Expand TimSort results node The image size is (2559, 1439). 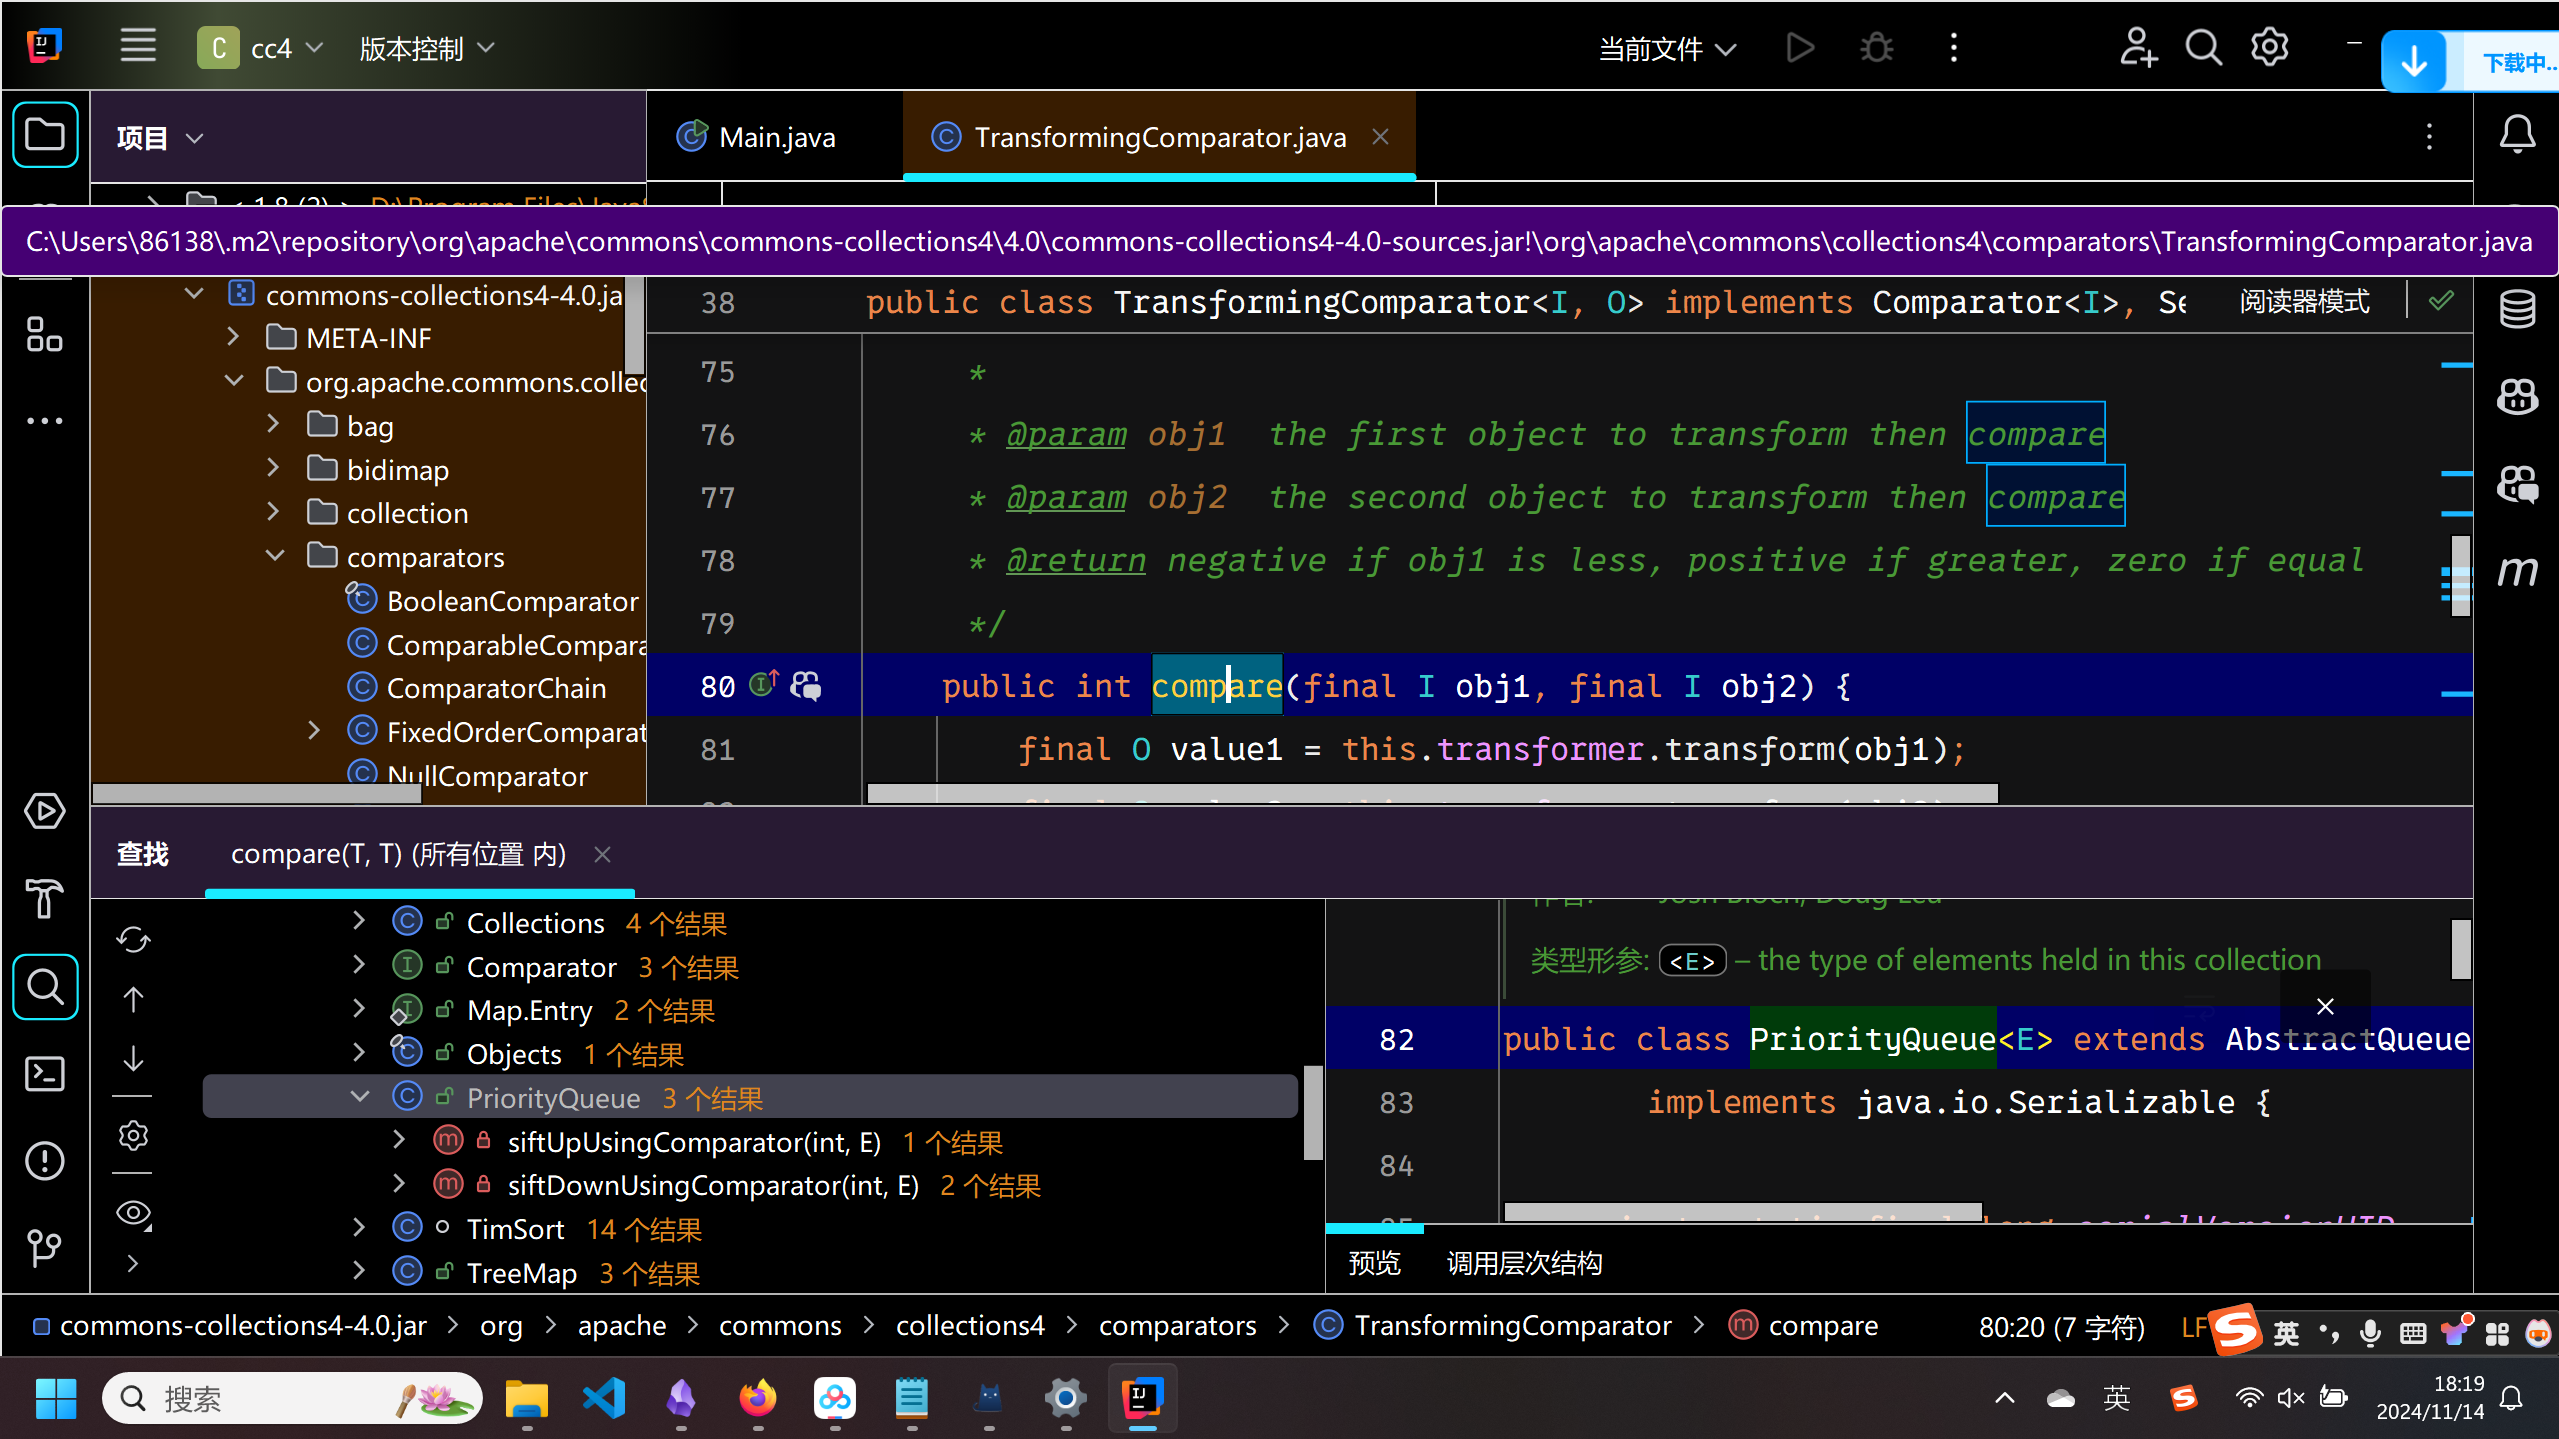pos(359,1227)
